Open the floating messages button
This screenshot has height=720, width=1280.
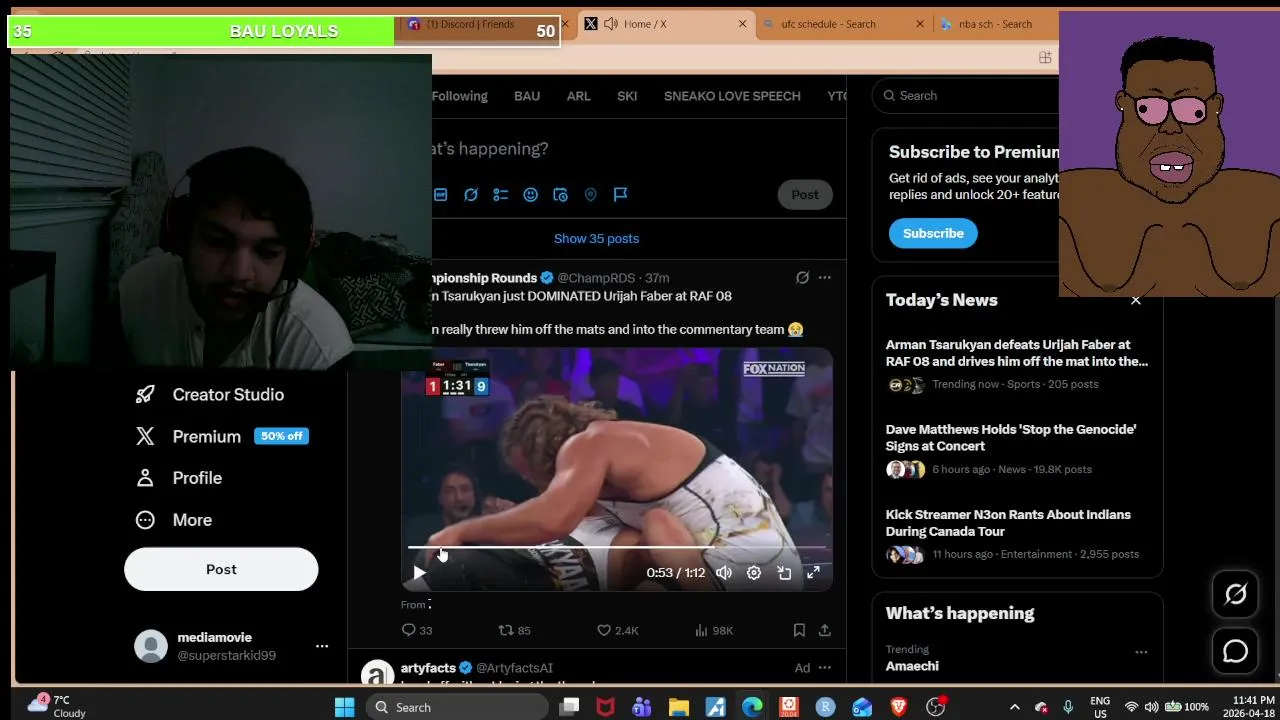tap(1236, 651)
